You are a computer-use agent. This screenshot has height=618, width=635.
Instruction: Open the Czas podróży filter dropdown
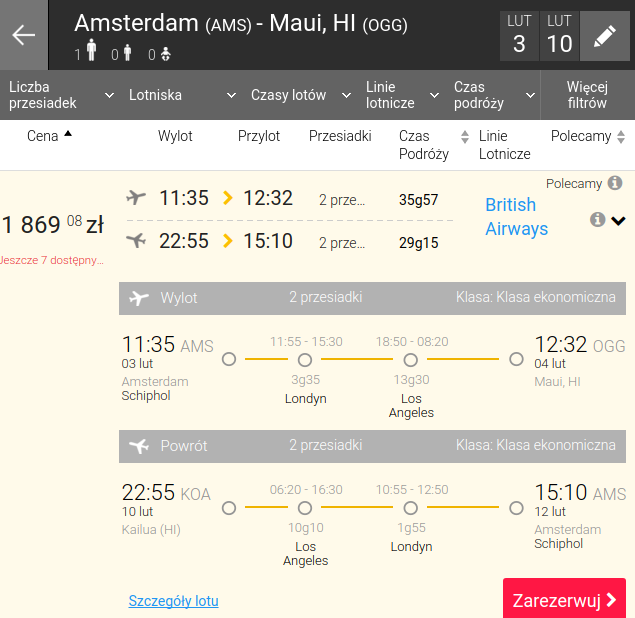pos(494,95)
